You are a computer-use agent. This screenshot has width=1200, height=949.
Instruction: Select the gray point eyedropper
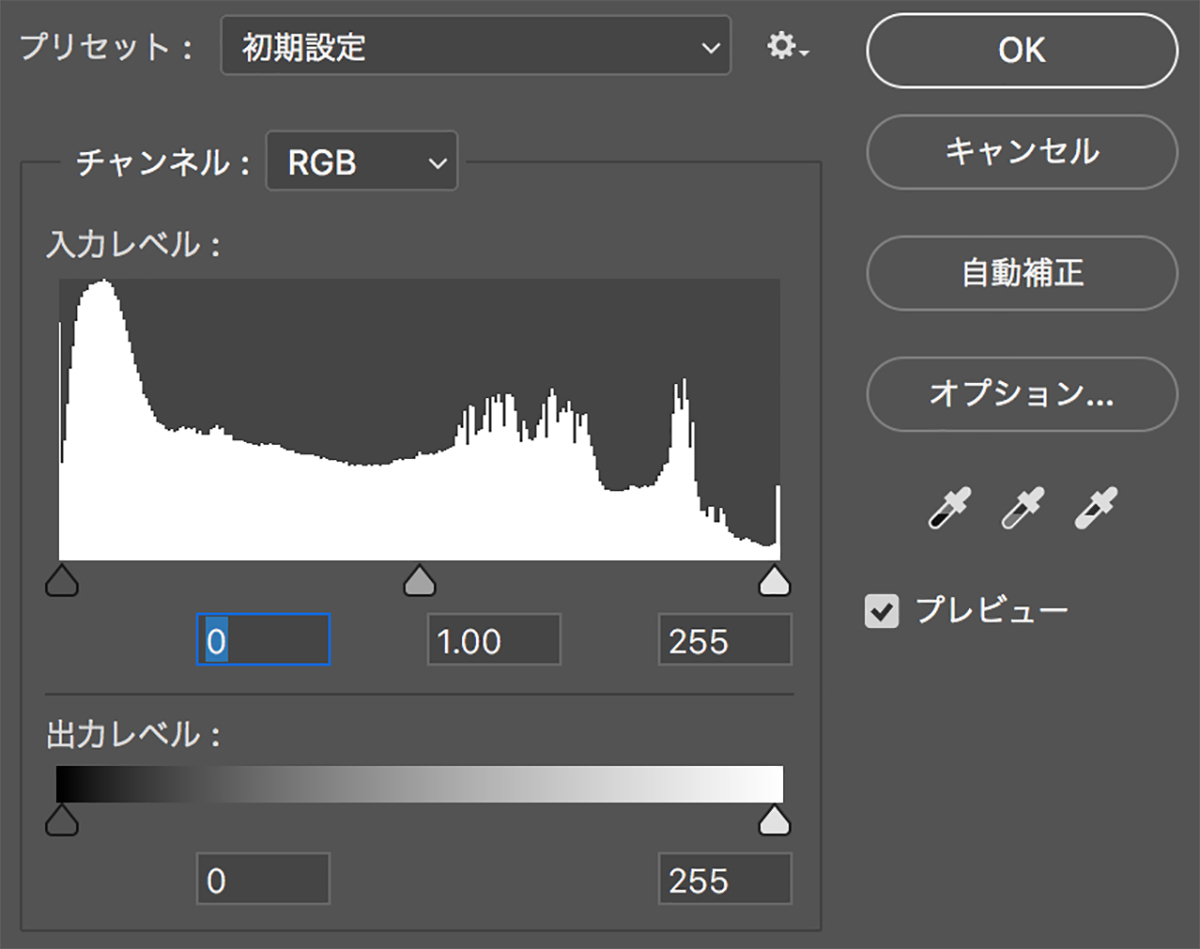pos(1022,508)
